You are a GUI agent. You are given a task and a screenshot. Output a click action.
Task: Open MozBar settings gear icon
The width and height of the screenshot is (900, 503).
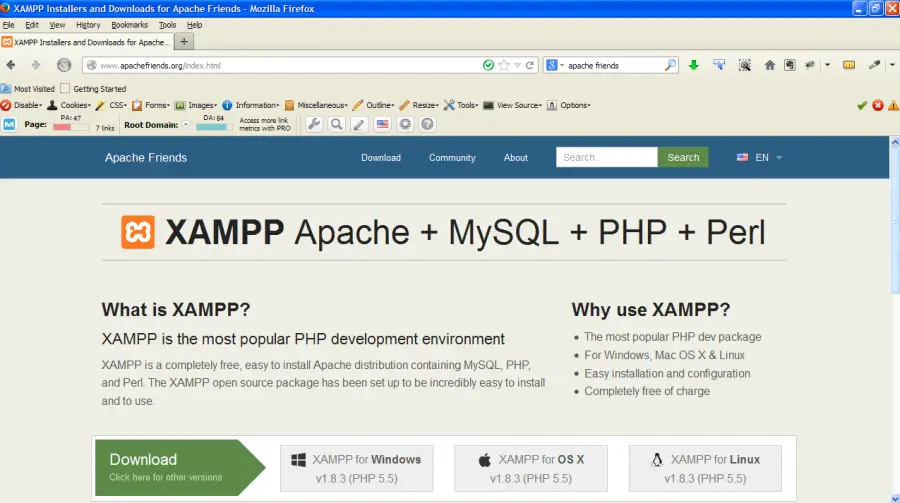405,124
